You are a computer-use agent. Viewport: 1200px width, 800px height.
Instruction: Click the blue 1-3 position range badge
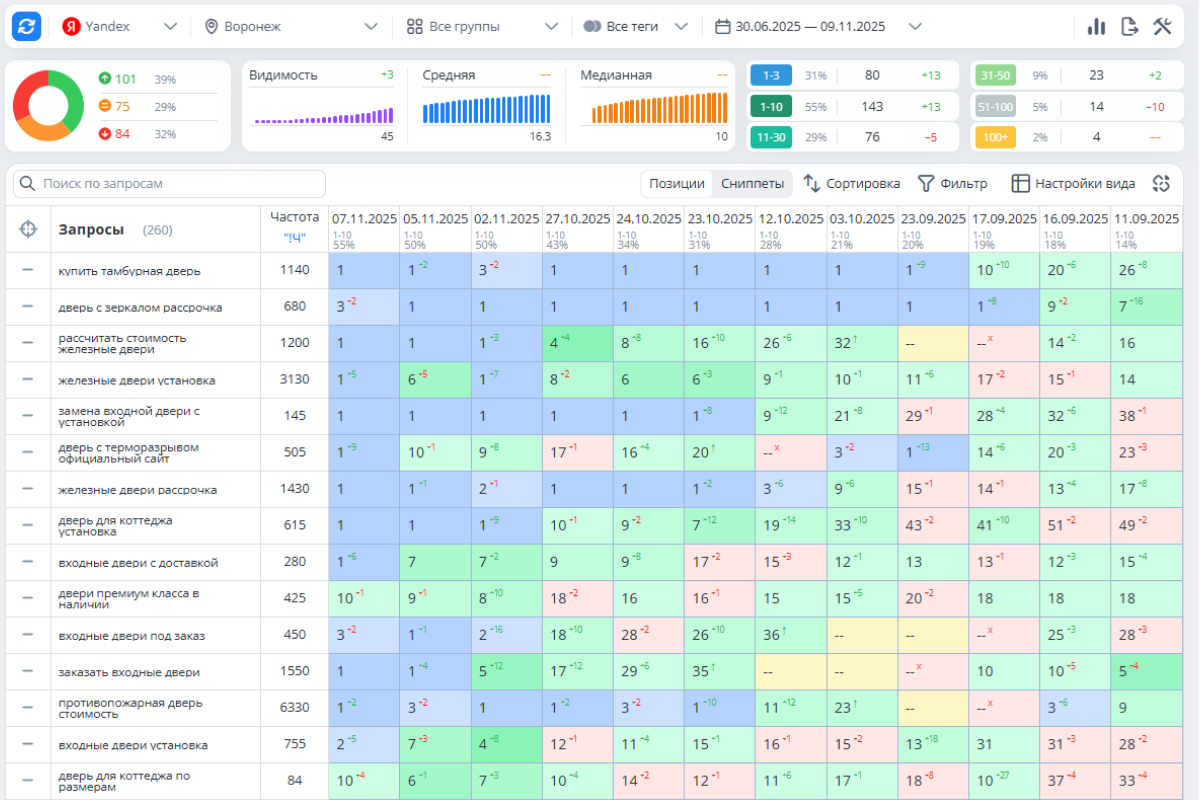tap(771, 75)
